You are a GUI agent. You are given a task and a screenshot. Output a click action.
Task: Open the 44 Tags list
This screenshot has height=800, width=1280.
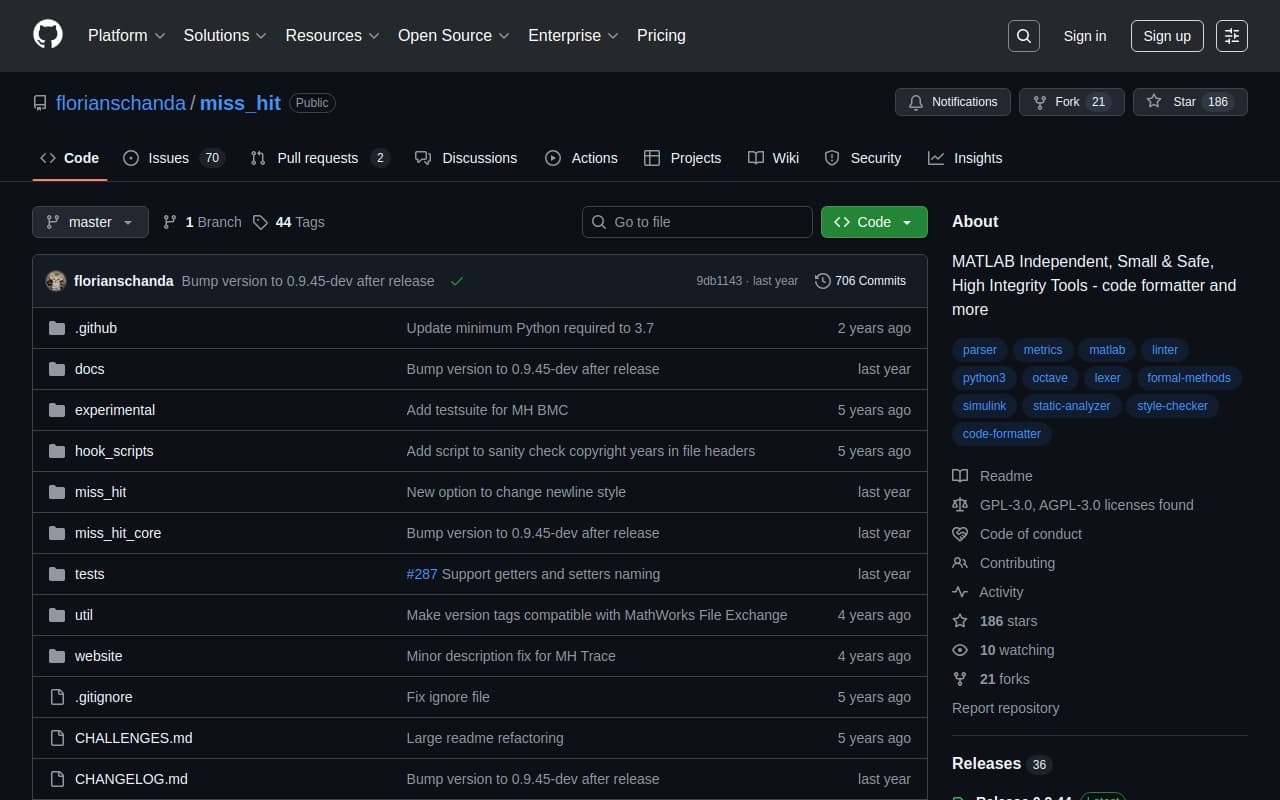tap(289, 222)
